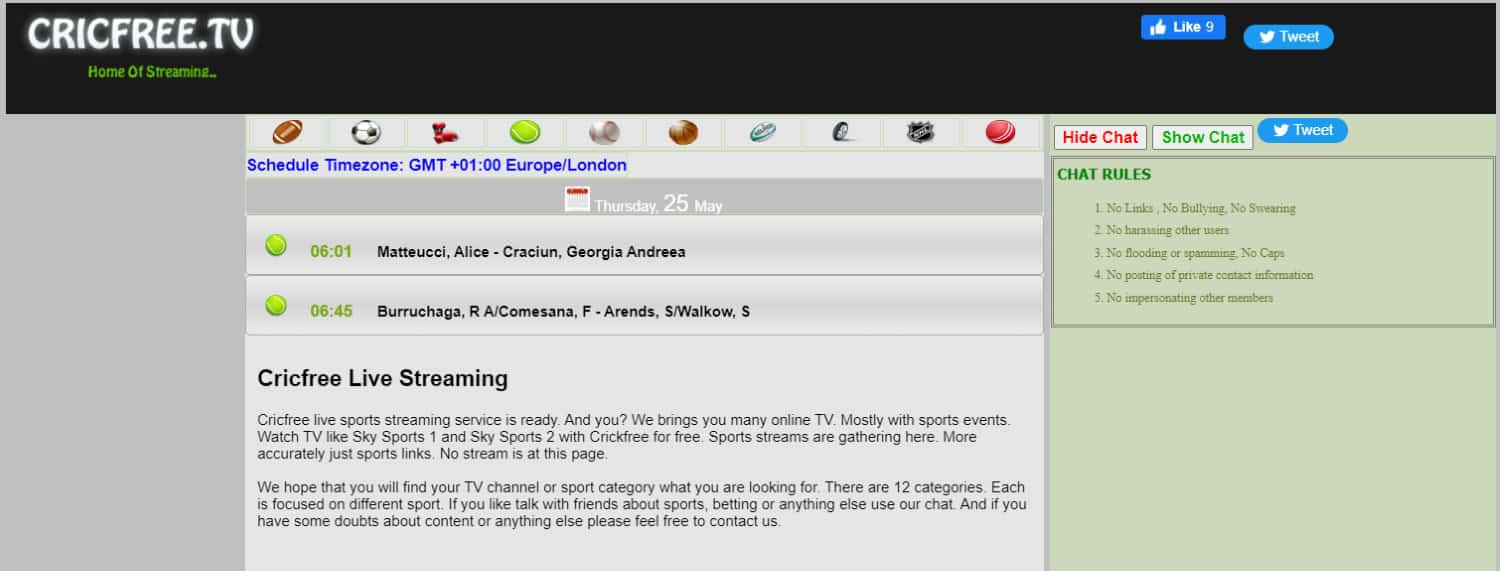The width and height of the screenshot is (1500, 571).
Task: Select the motorsport tire category
Action: [841, 132]
